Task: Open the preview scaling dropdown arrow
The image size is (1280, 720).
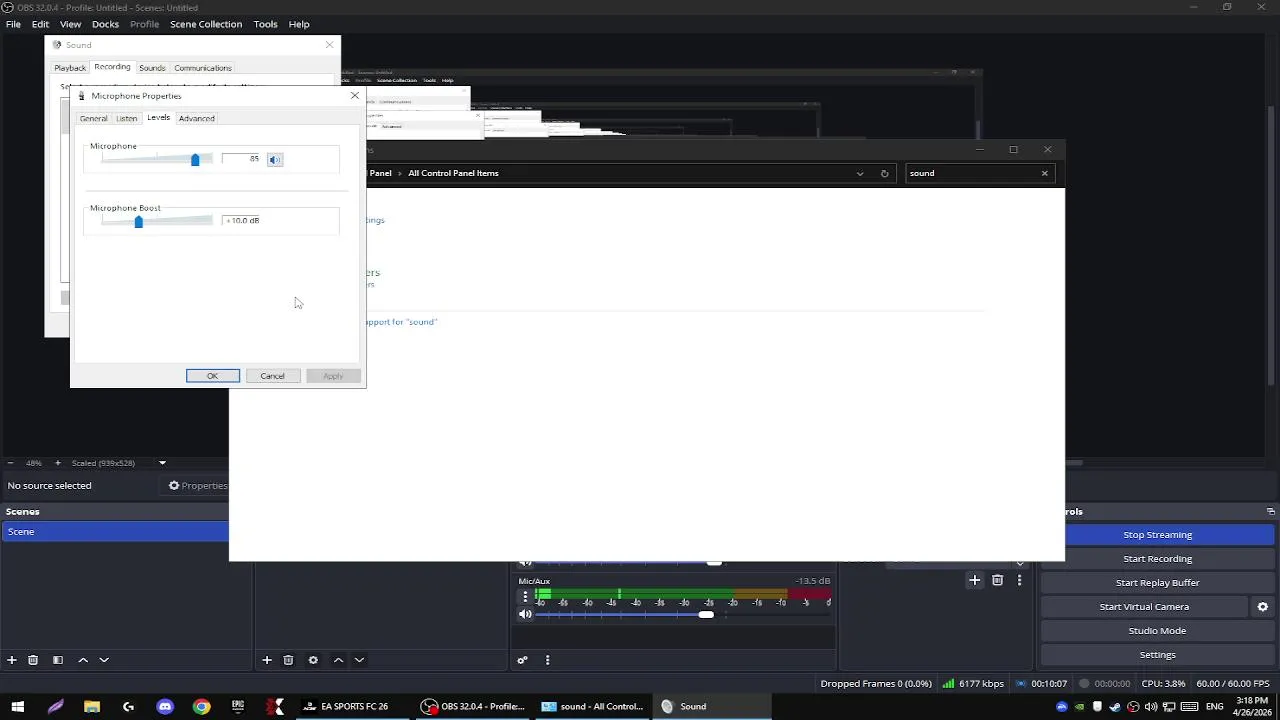Action: tap(162, 463)
